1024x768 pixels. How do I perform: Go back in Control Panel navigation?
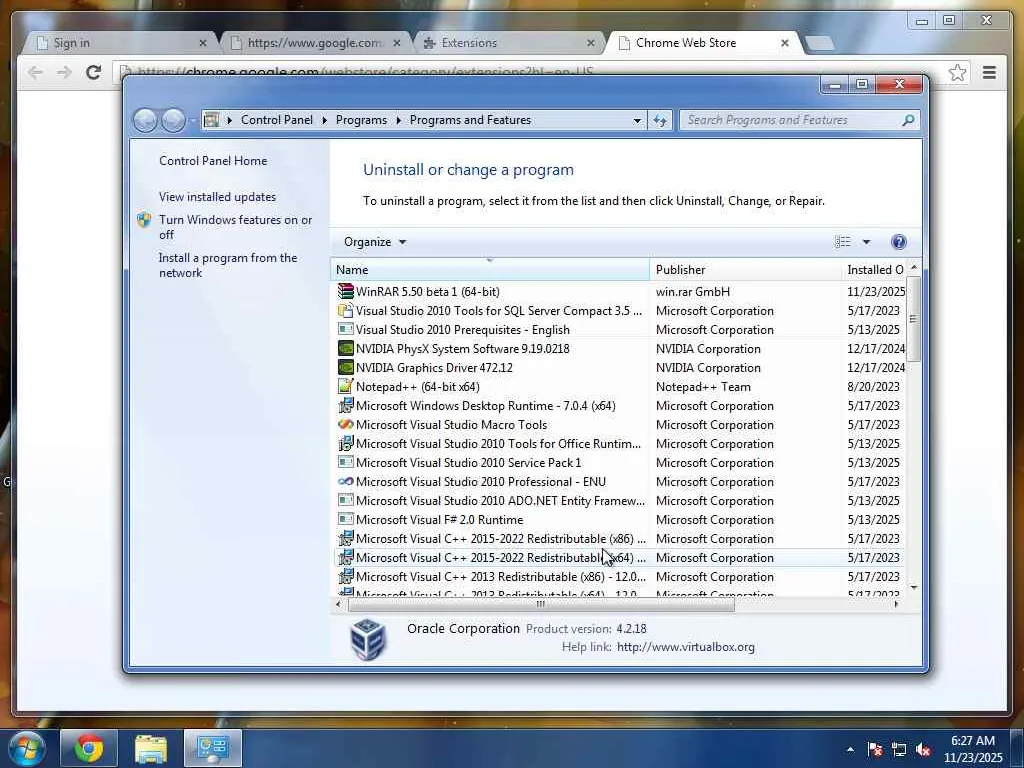pos(146,120)
